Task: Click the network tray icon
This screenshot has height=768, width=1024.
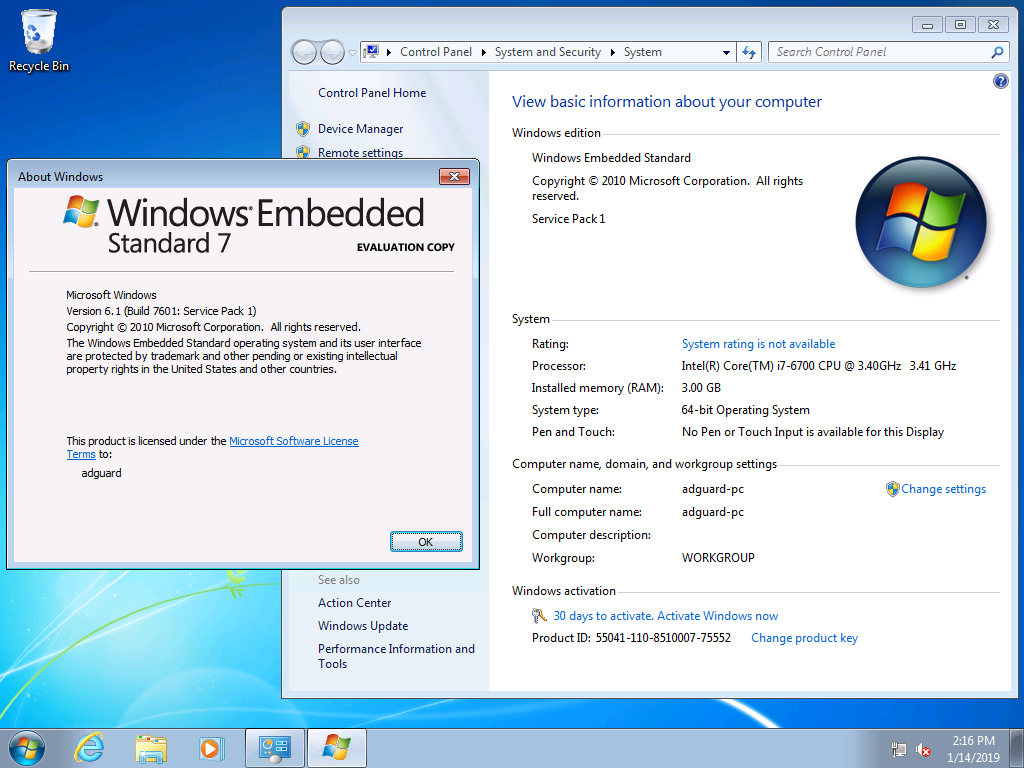Action: click(x=899, y=750)
